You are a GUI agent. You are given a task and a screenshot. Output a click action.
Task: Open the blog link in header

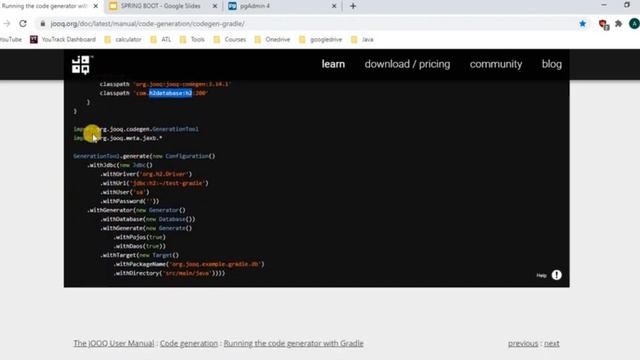click(551, 64)
